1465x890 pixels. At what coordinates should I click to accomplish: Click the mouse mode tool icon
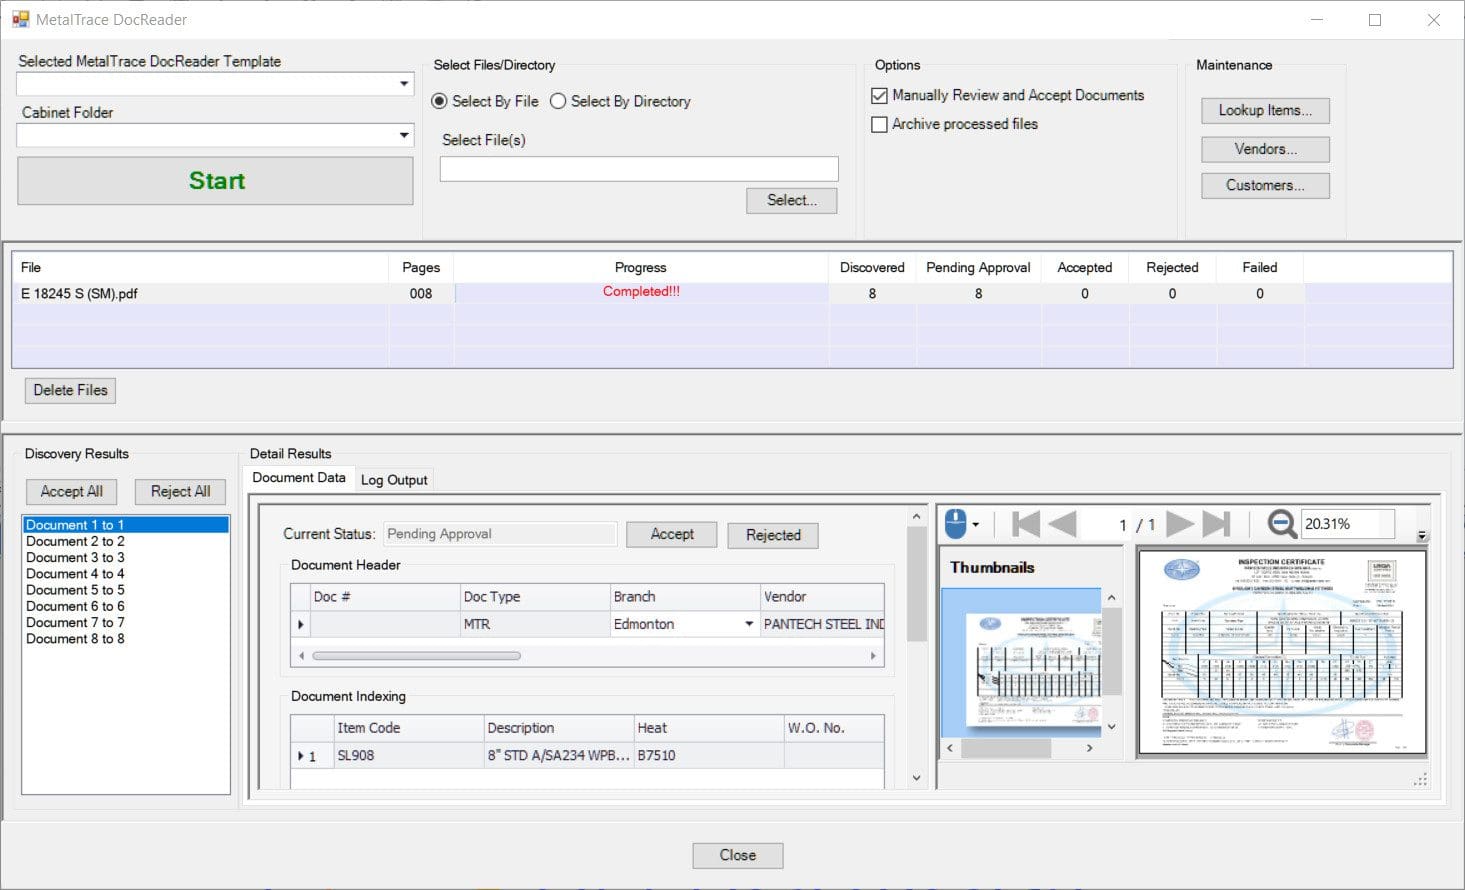click(x=956, y=523)
